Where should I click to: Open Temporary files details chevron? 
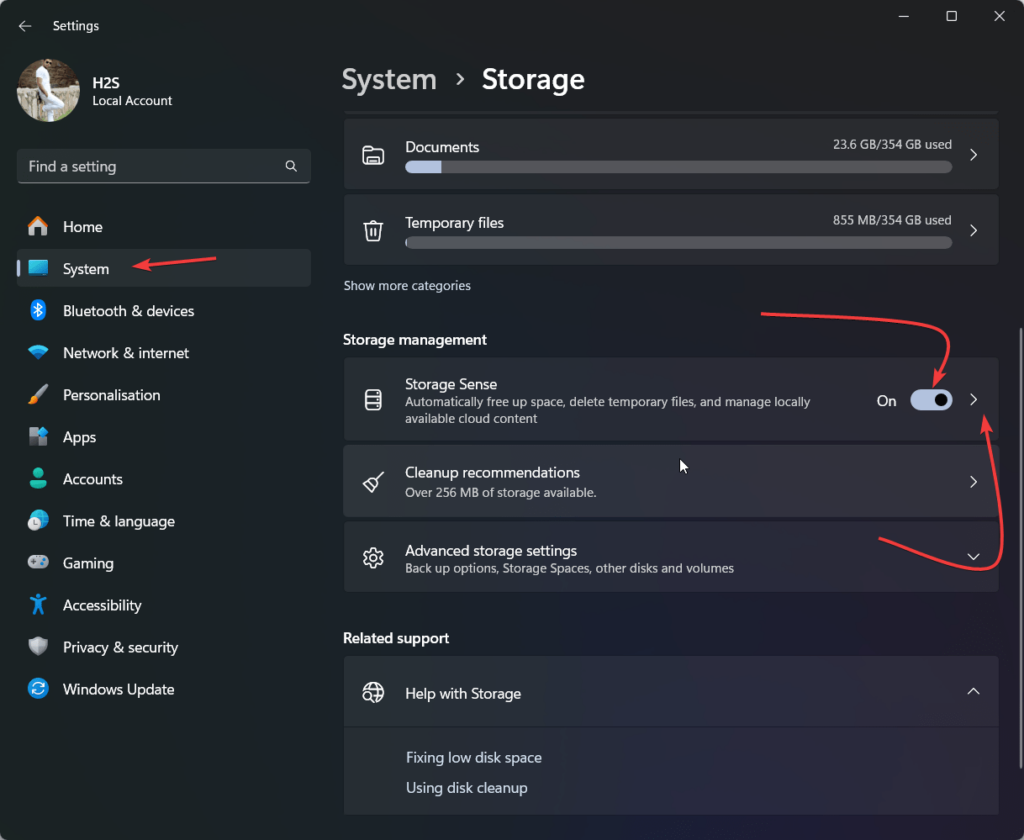[x=973, y=231]
